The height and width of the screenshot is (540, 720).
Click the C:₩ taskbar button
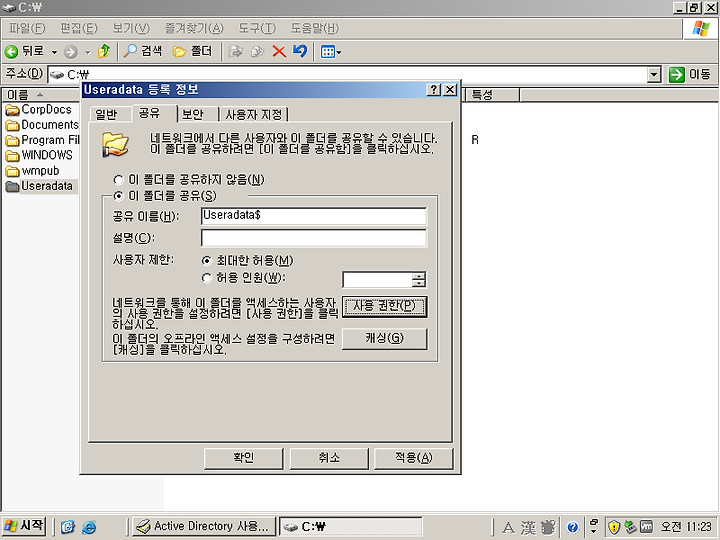(x=351, y=526)
